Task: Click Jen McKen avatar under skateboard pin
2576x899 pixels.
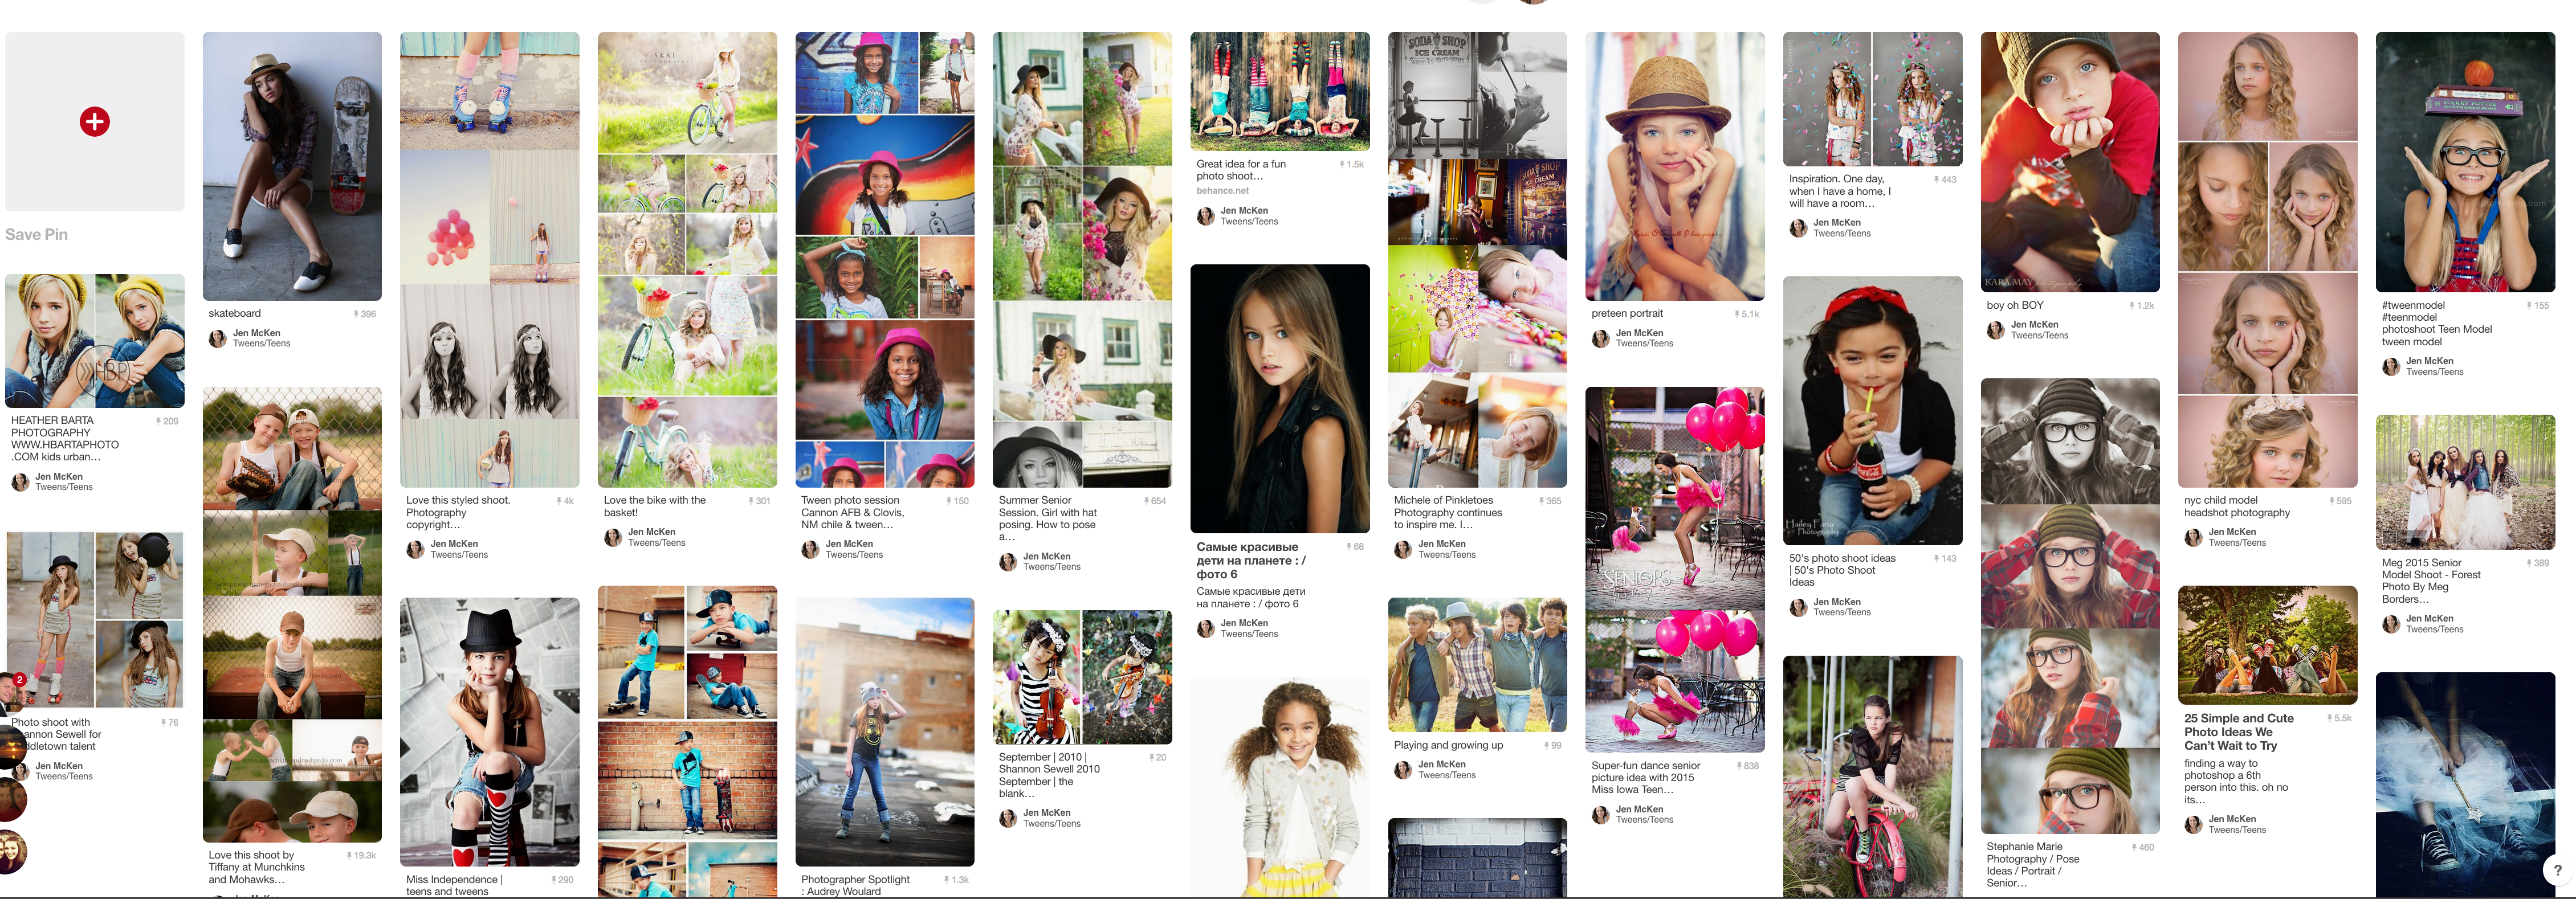Action: click(217, 339)
